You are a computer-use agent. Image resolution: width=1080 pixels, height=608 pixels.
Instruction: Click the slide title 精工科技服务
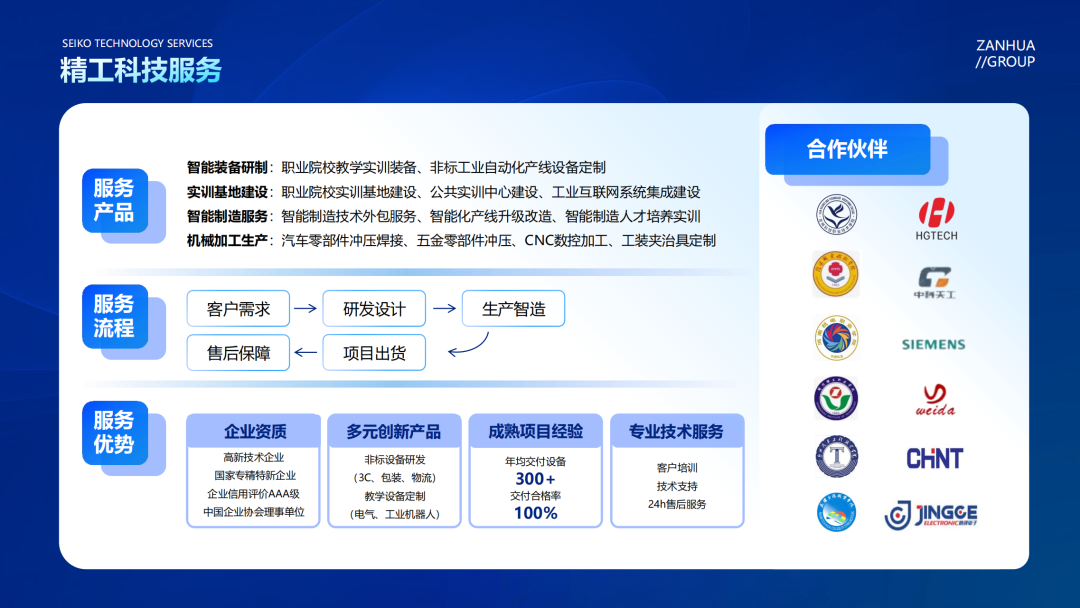pos(141,70)
